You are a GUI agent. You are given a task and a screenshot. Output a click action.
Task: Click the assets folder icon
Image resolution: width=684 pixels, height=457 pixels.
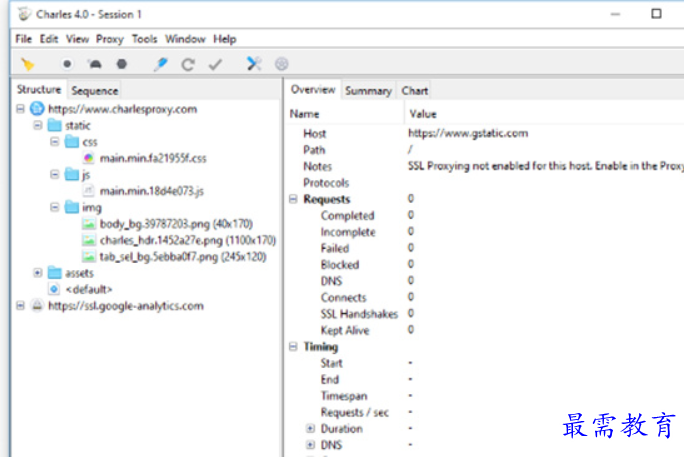[55, 273]
